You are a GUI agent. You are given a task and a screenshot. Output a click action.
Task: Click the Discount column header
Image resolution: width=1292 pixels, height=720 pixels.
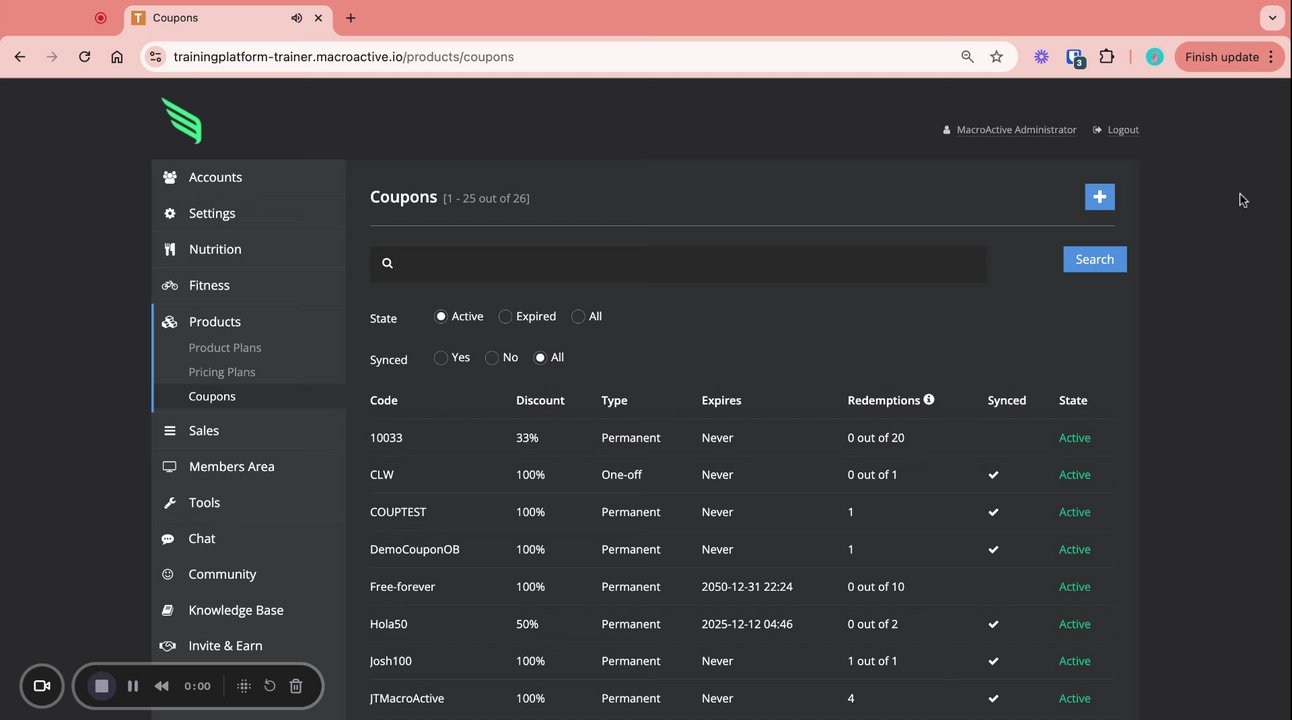tap(540, 400)
